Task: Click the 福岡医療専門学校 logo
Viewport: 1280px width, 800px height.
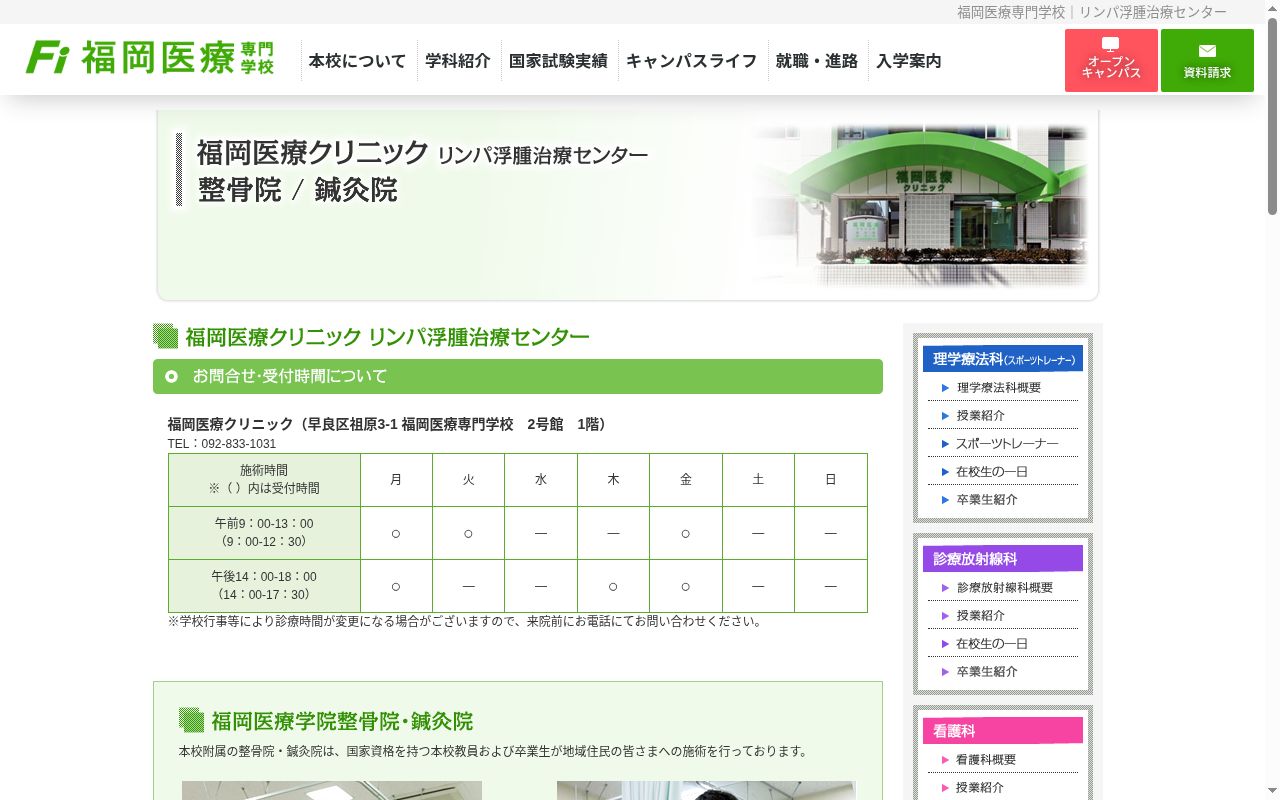Action: pos(150,58)
